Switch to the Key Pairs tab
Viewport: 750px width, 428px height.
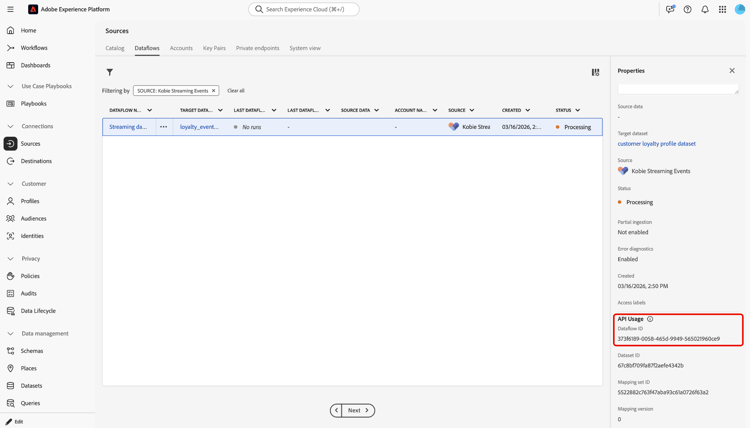(214, 48)
